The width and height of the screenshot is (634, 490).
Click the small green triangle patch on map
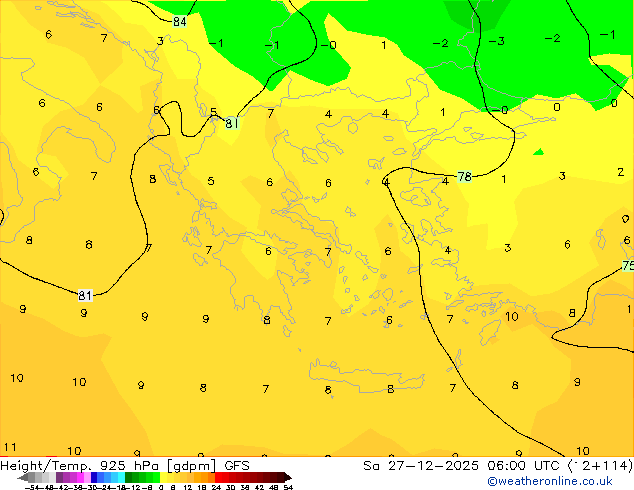pyautogui.click(x=539, y=152)
